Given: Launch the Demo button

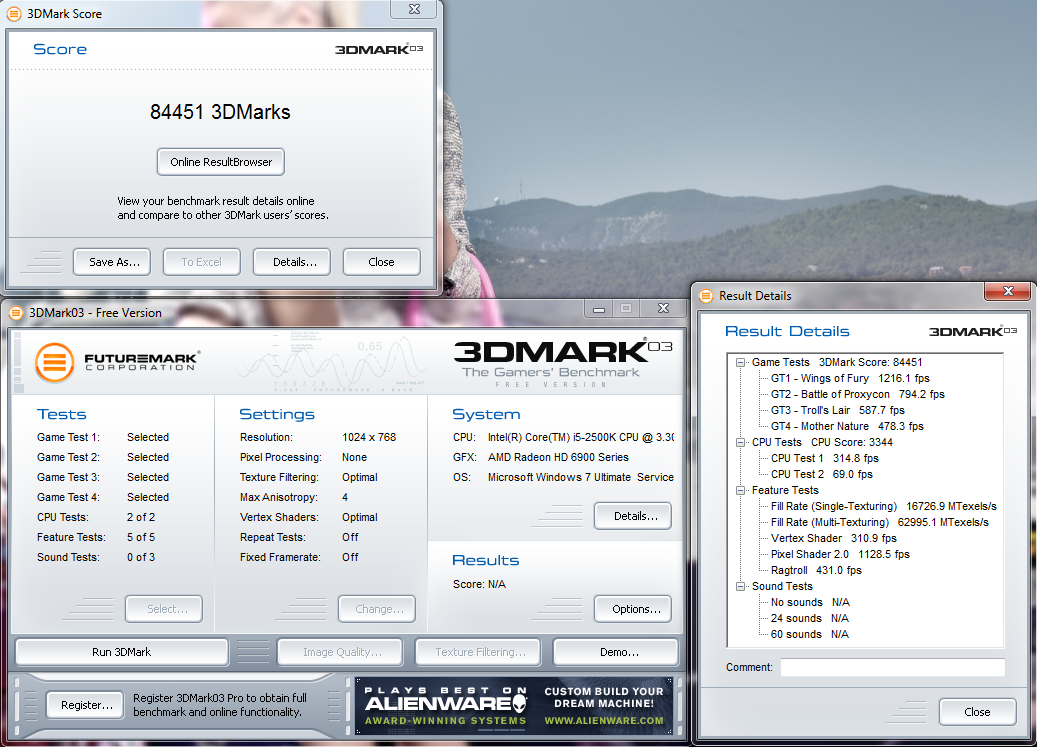Looking at the screenshot, I should pos(616,652).
